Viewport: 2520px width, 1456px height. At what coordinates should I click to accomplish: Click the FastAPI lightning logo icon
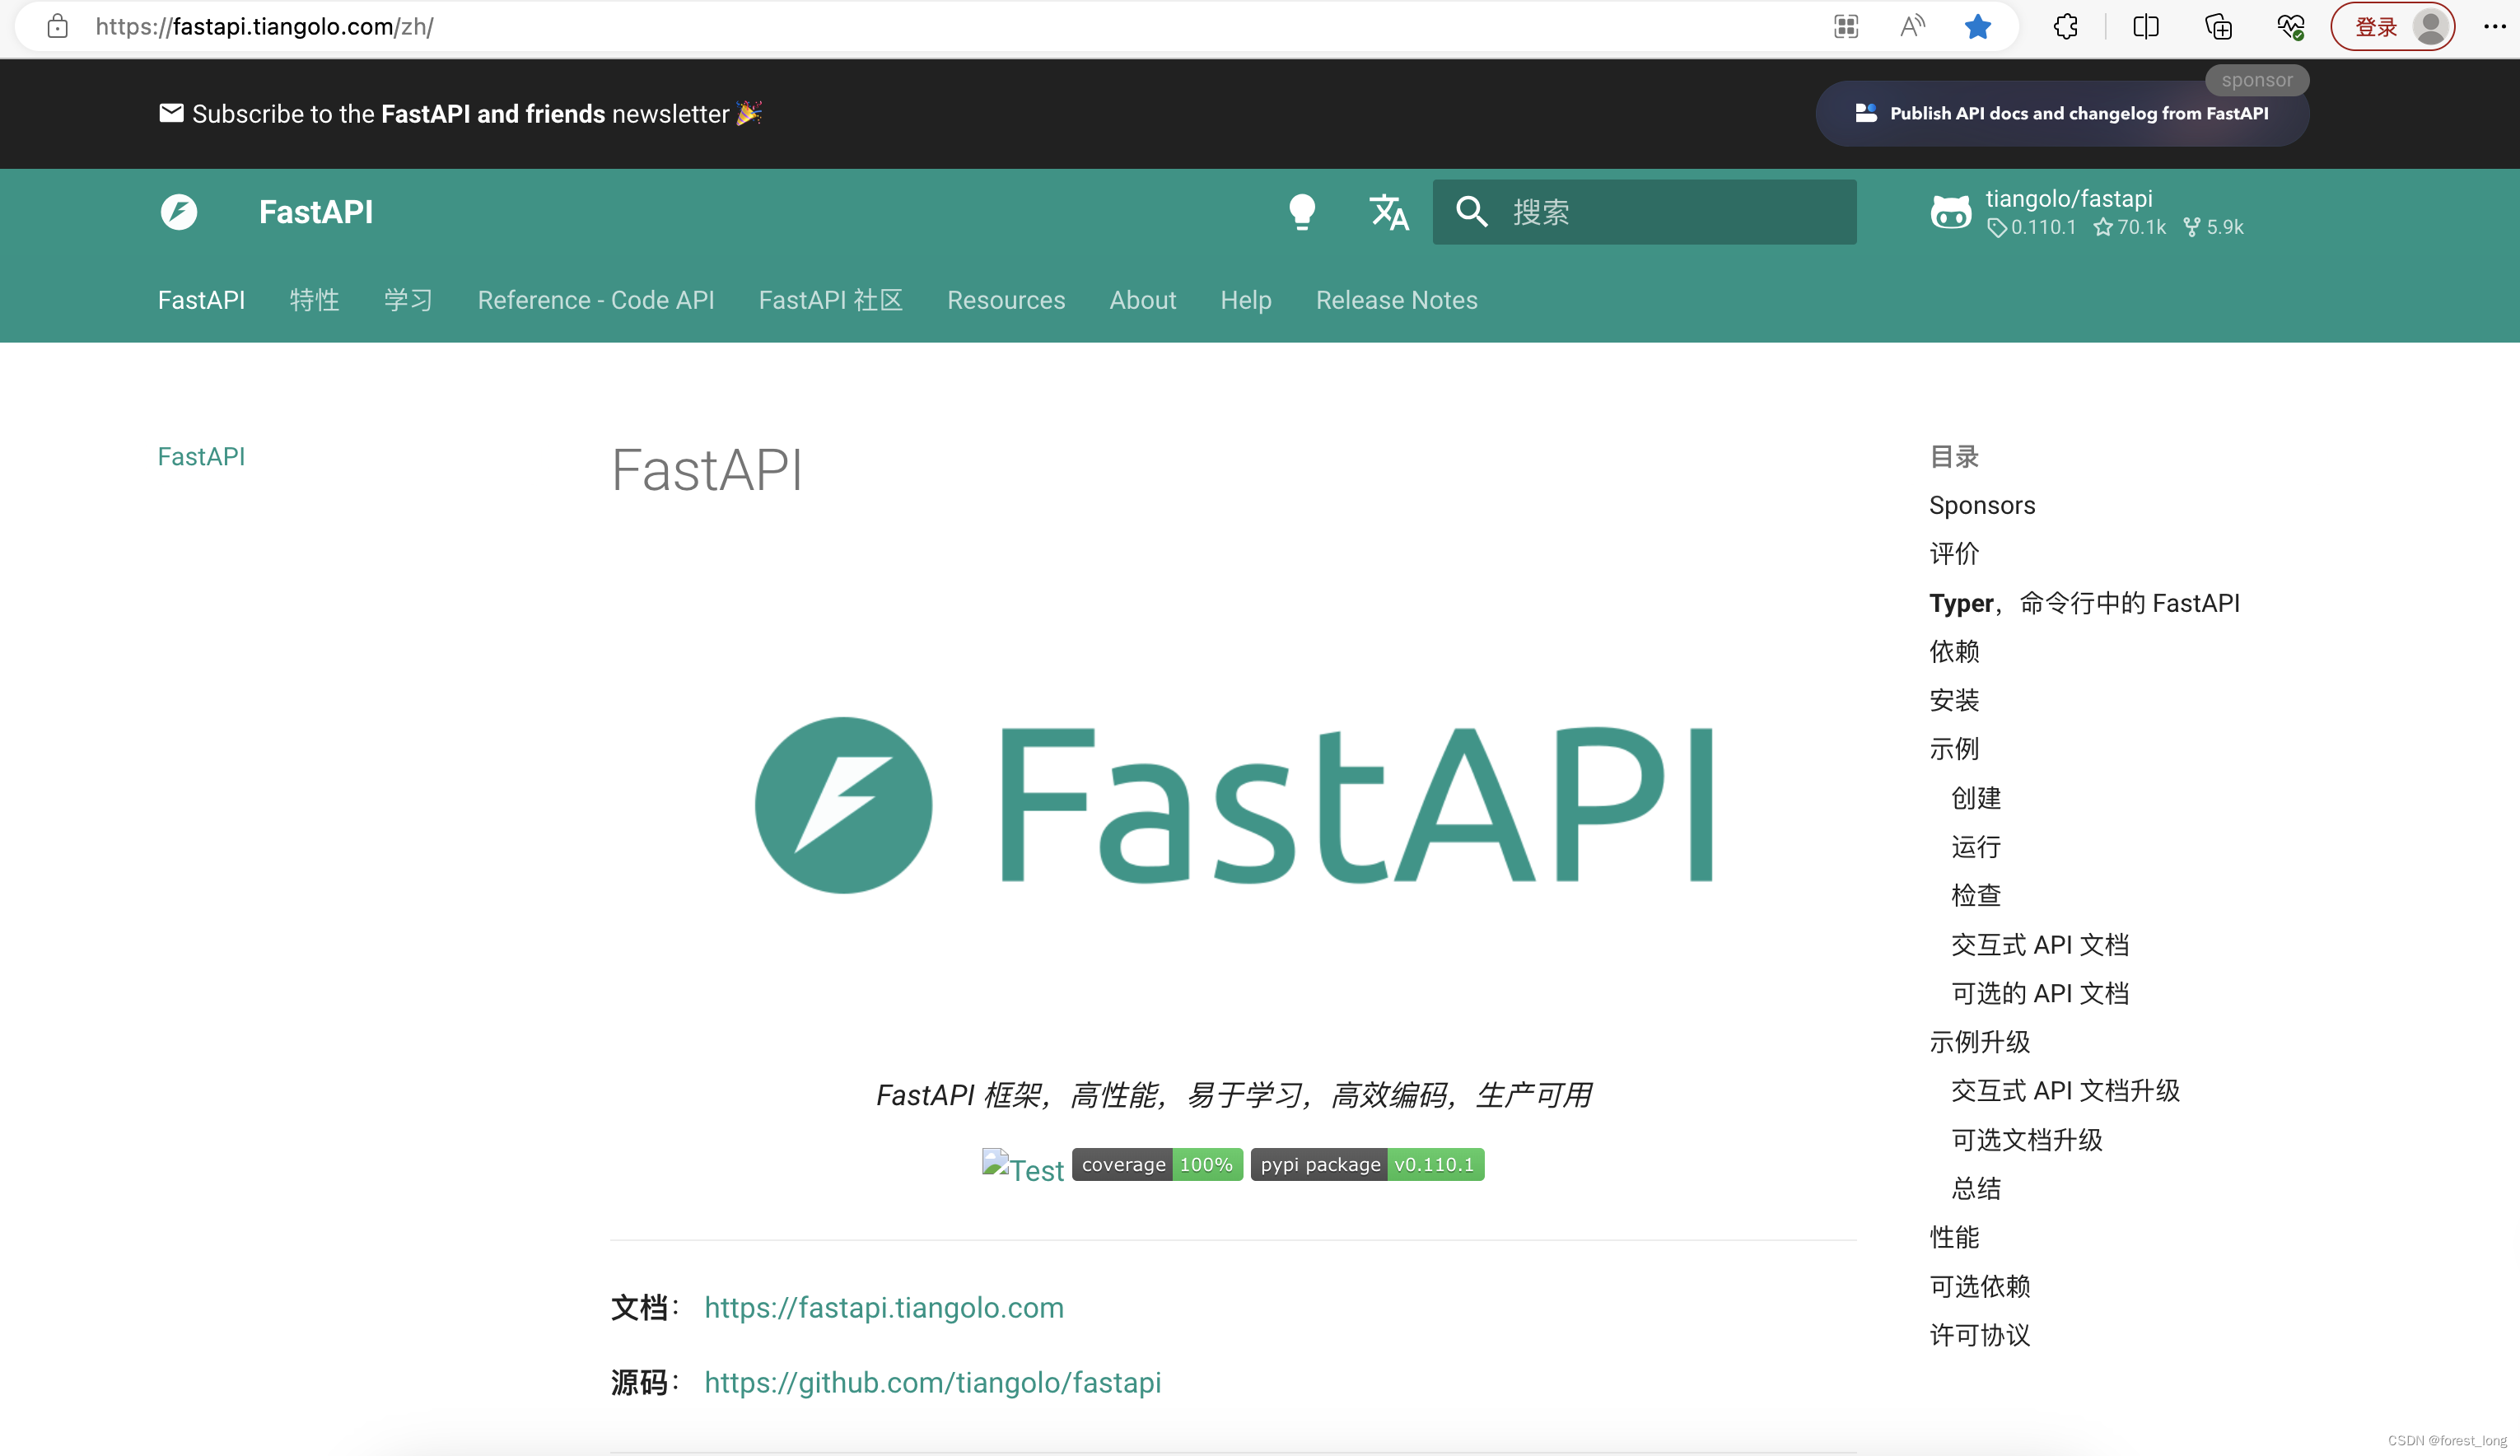pyautogui.click(x=178, y=212)
